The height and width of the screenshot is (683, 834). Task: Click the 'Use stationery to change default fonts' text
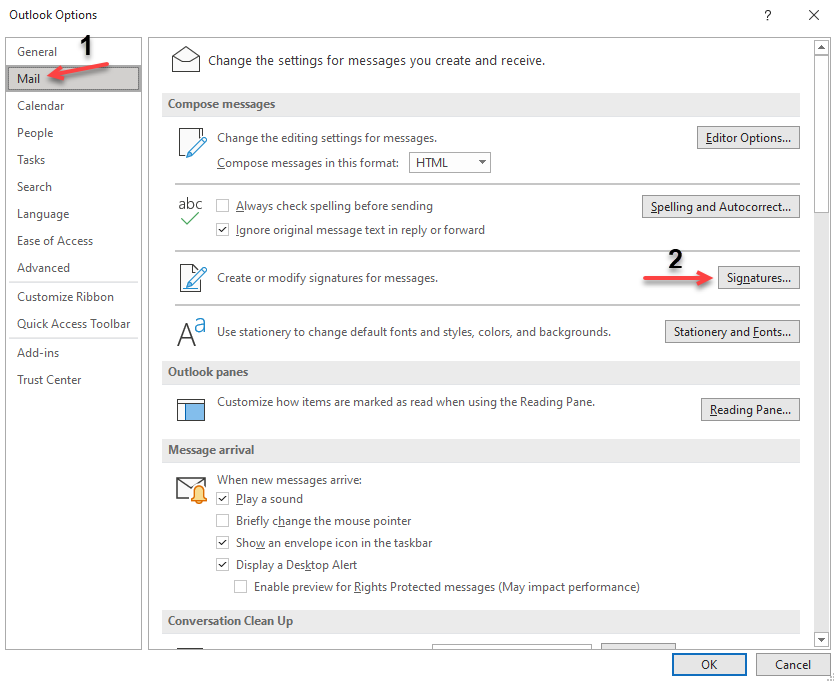click(x=414, y=332)
